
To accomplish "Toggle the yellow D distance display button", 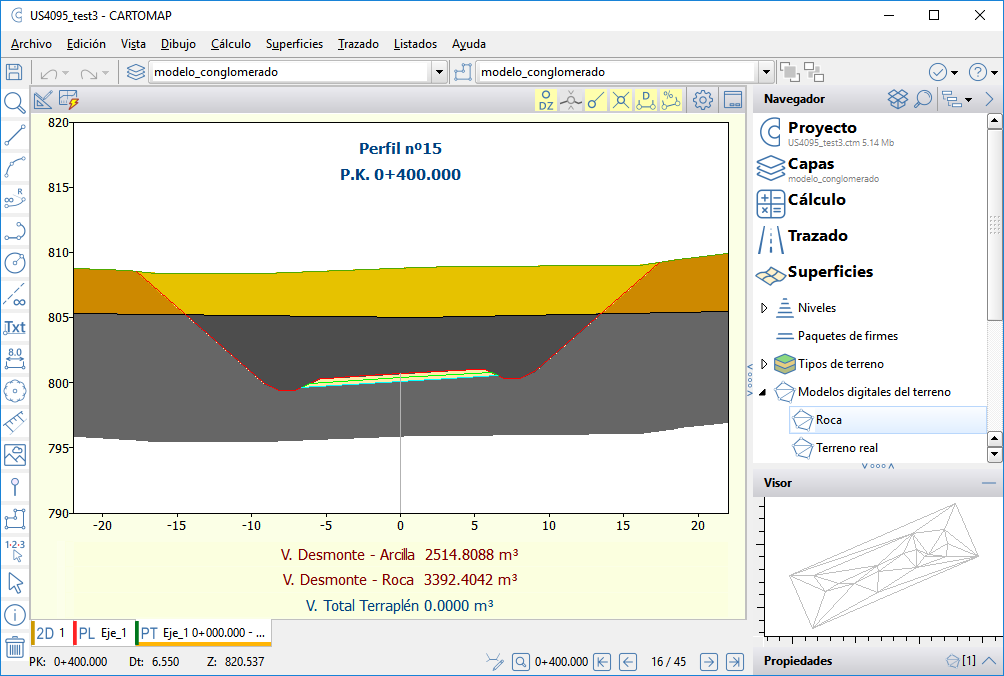I will pos(646,100).
